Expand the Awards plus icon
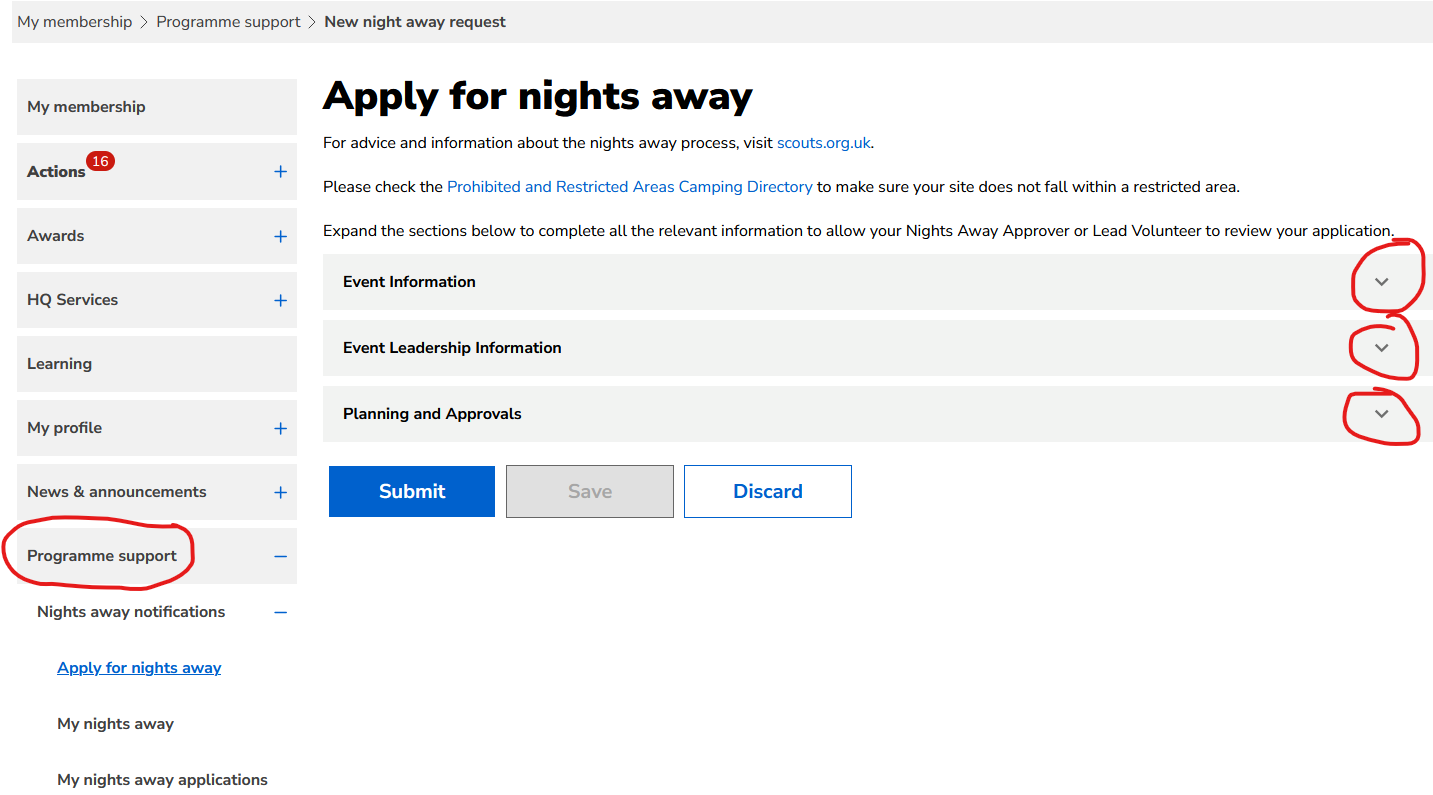 (x=280, y=236)
